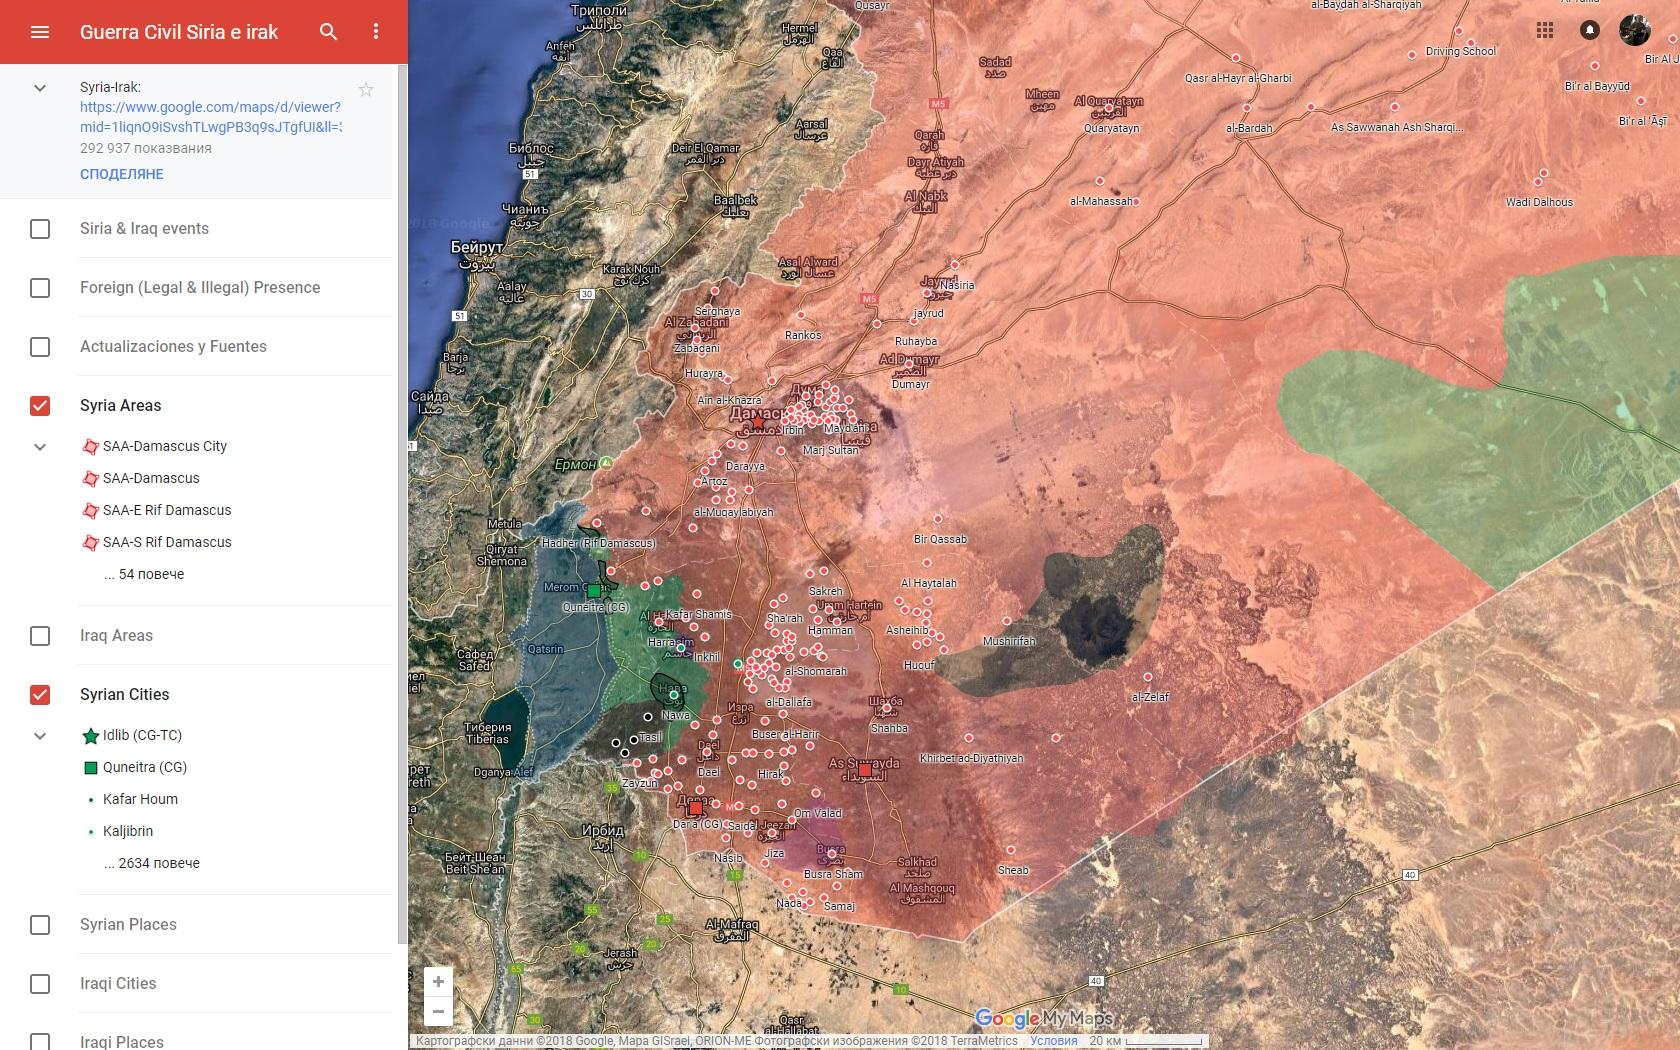
Task: Zoom in on the map
Action: point(438,981)
